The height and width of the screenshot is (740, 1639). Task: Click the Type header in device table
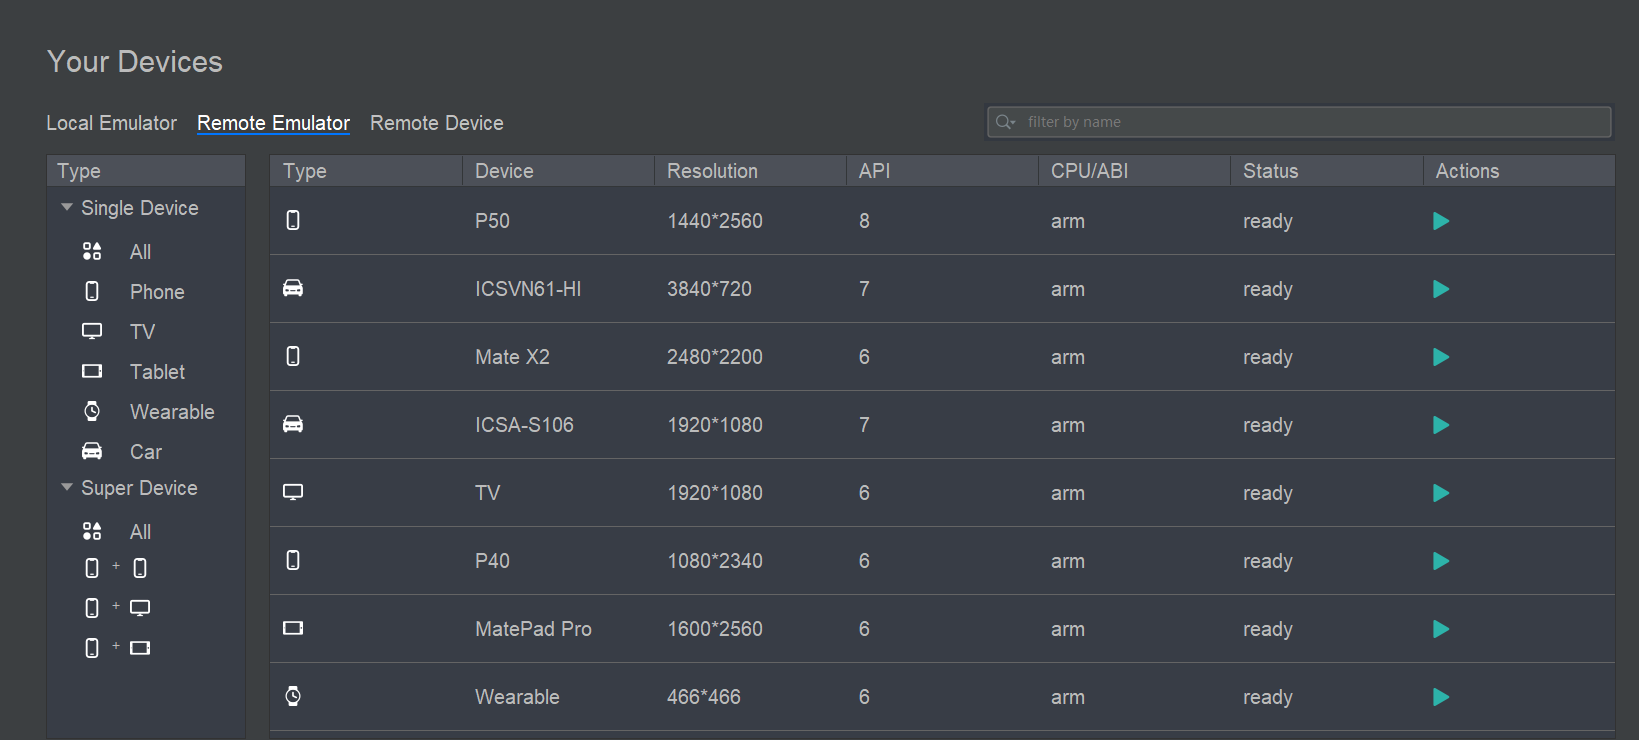(366, 171)
